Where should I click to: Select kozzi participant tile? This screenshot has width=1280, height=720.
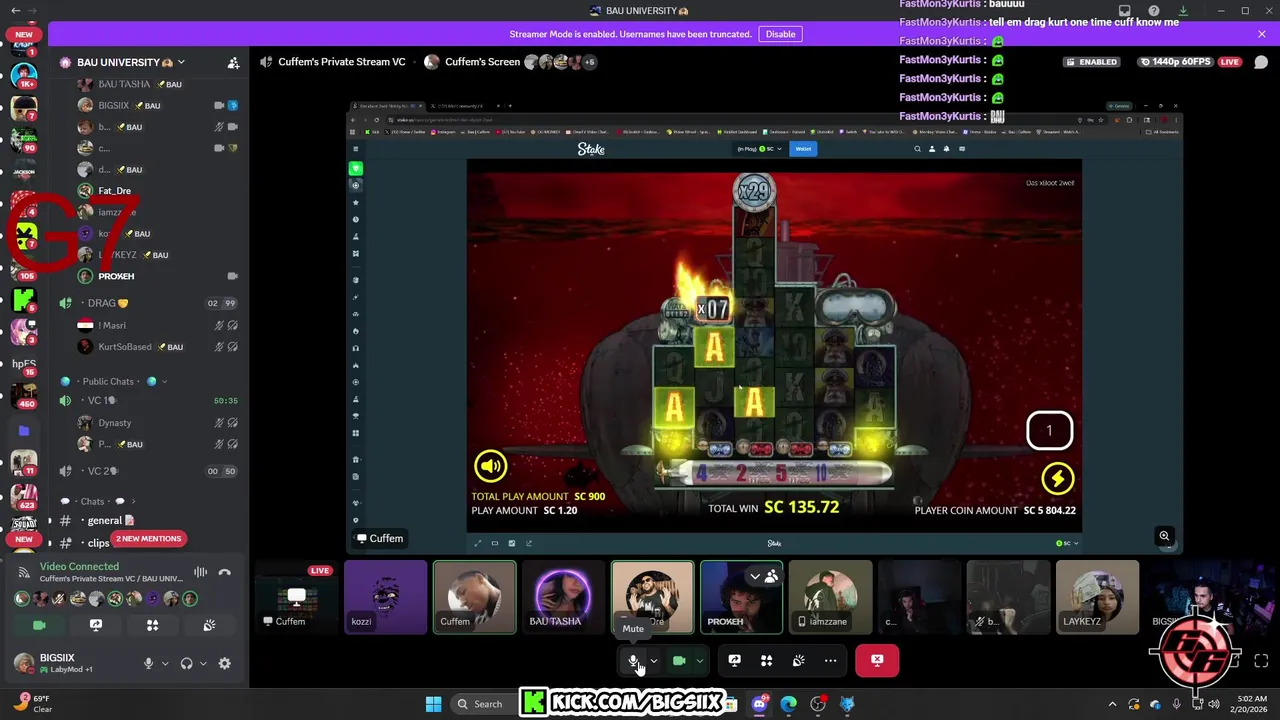386,597
